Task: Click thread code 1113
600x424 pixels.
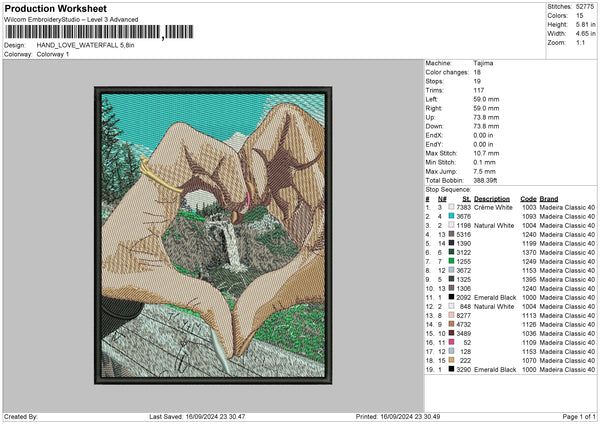Action: [529, 315]
